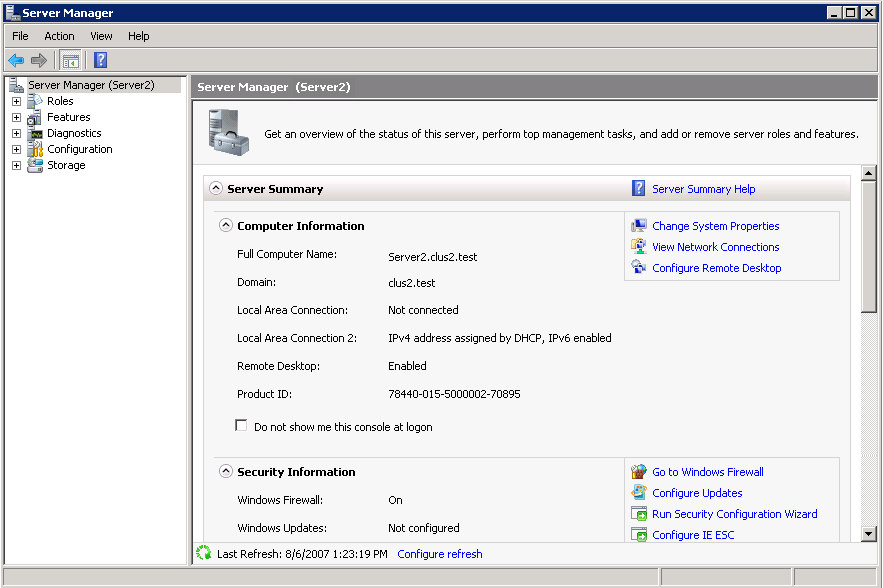Maximize the Server Manager window

pos(851,12)
